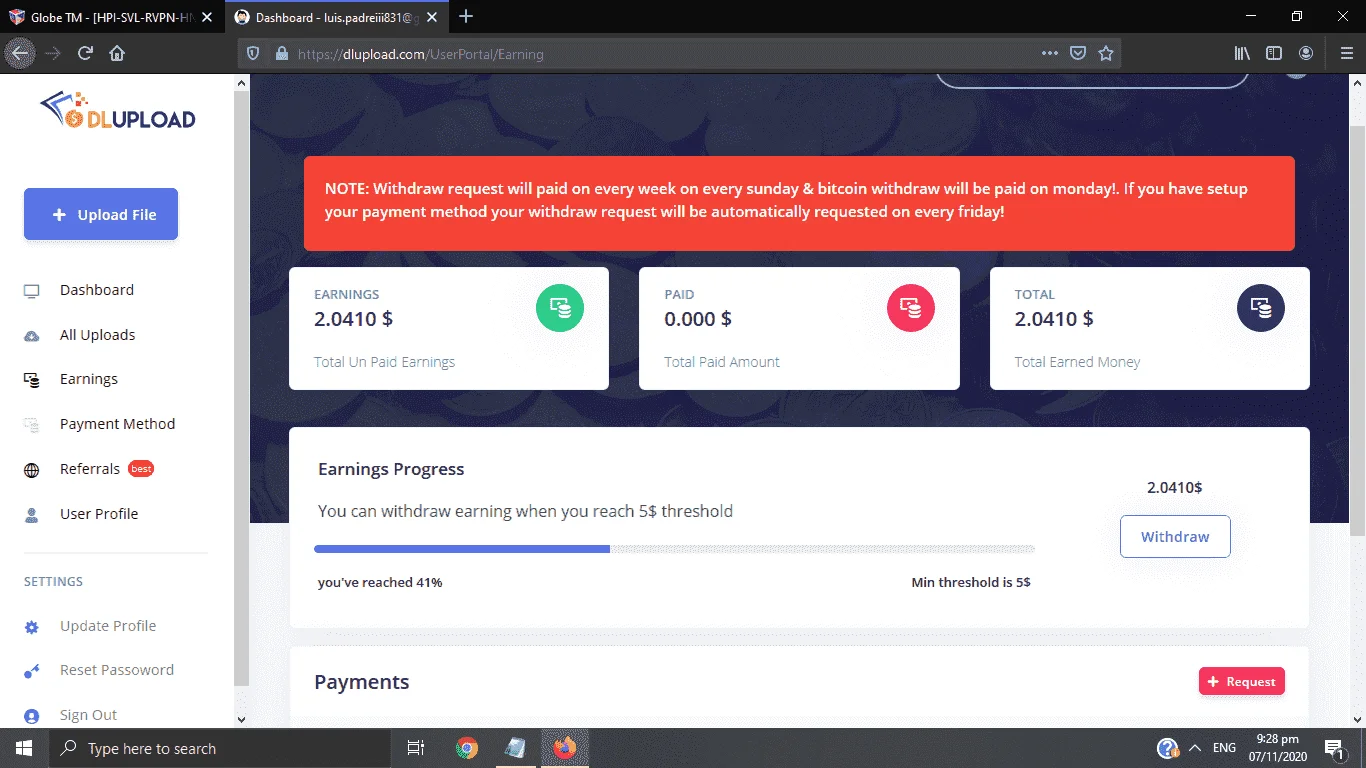The height and width of the screenshot is (768, 1366).
Task: Click the 'you've reached 41%' text
Action: 380,582
